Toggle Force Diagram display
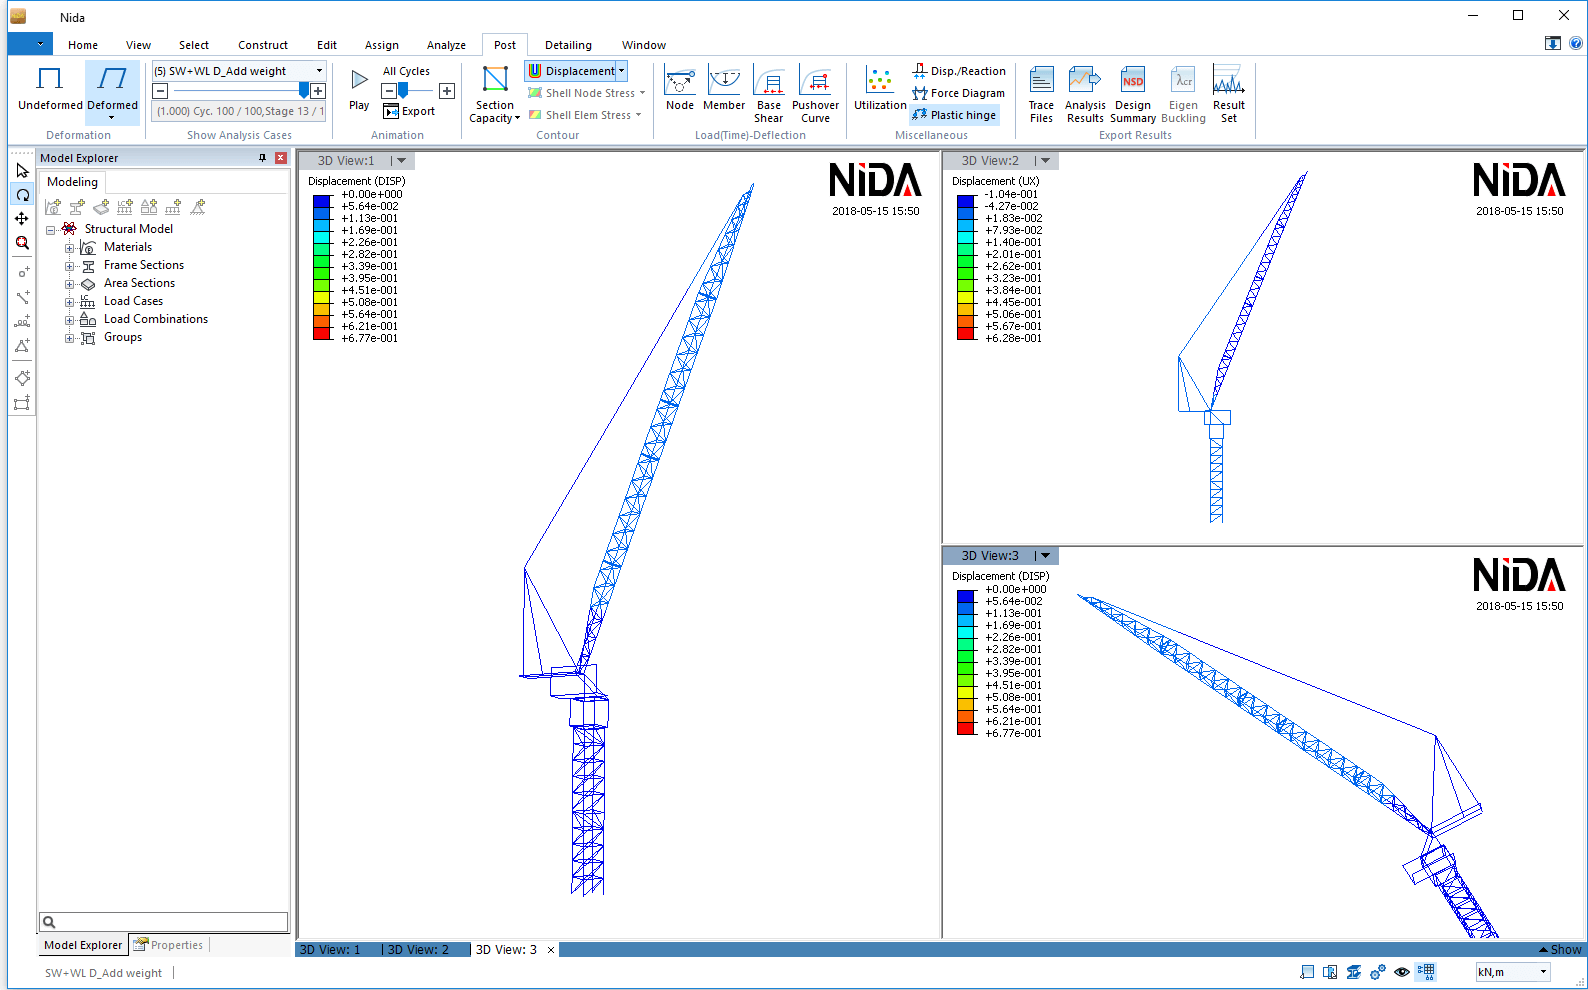This screenshot has height=990, width=1588. click(x=958, y=93)
